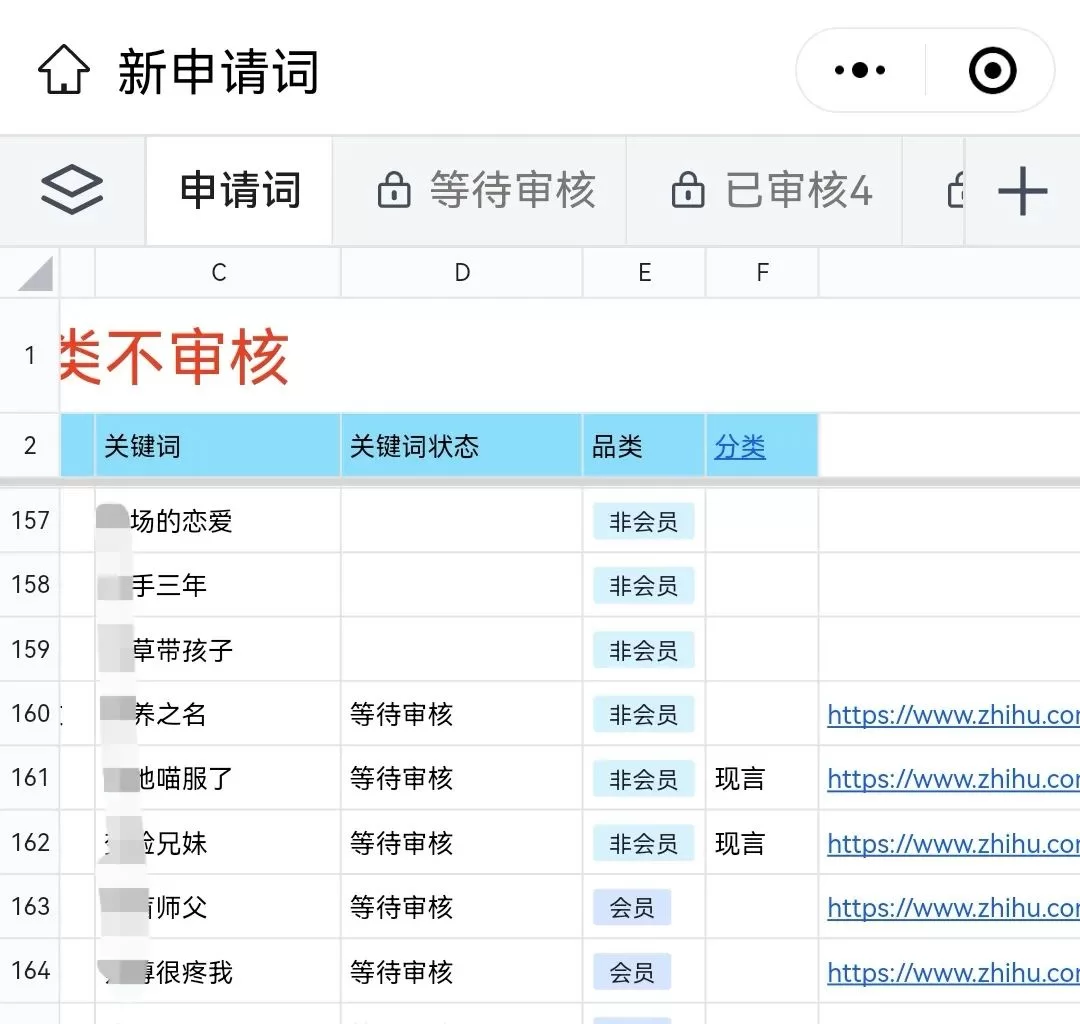Open the three-dots more menu
1080x1024 pixels.
pyautogui.click(x=860, y=71)
